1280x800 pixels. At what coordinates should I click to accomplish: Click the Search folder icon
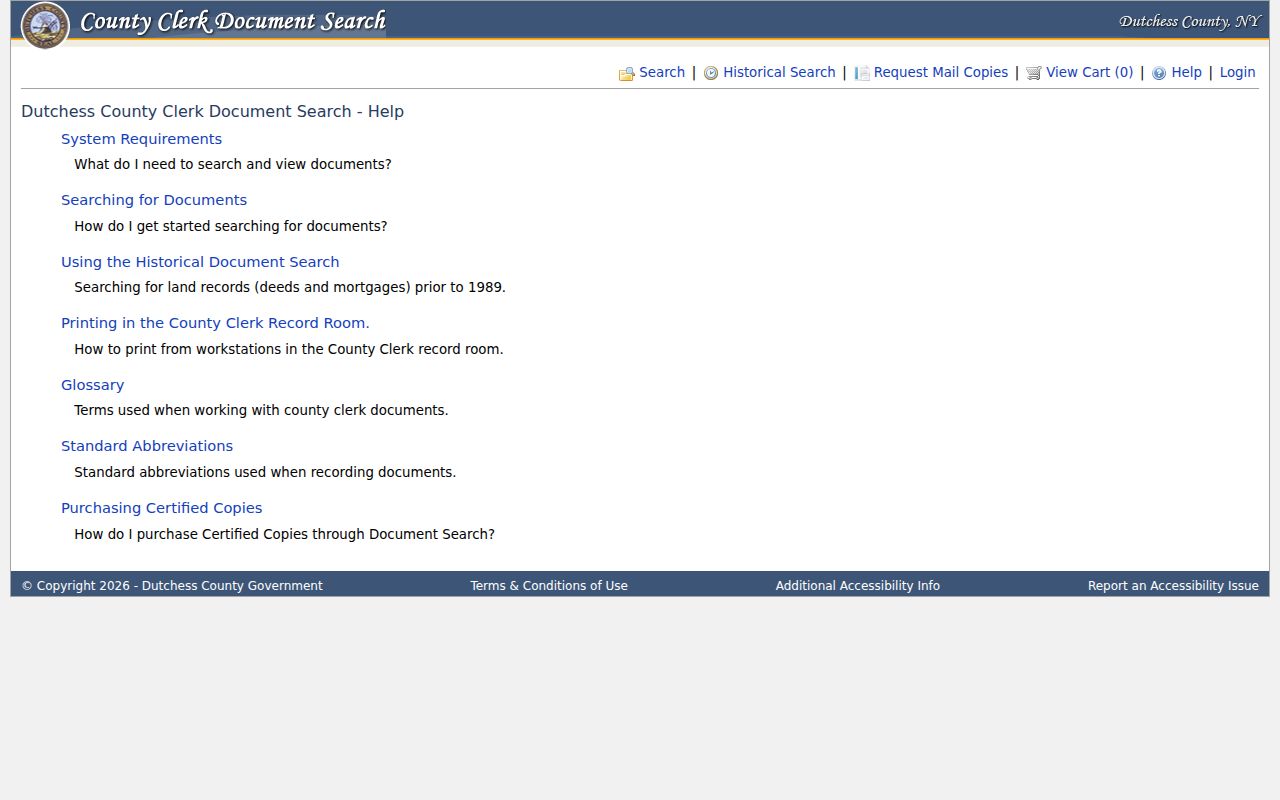click(627, 73)
